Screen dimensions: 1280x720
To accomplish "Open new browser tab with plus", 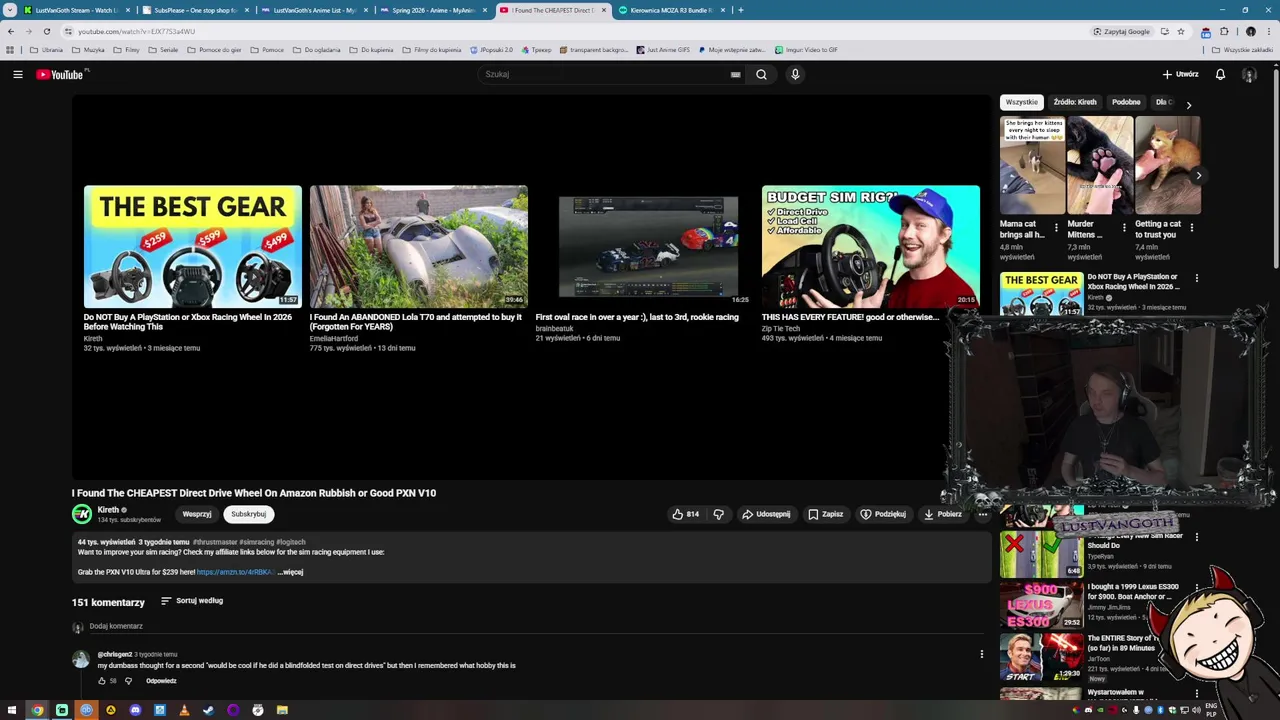I will [x=740, y=10].
